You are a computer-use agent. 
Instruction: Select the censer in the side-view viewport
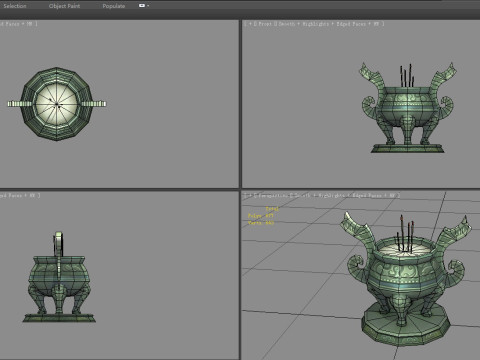[x=59, y=277]
